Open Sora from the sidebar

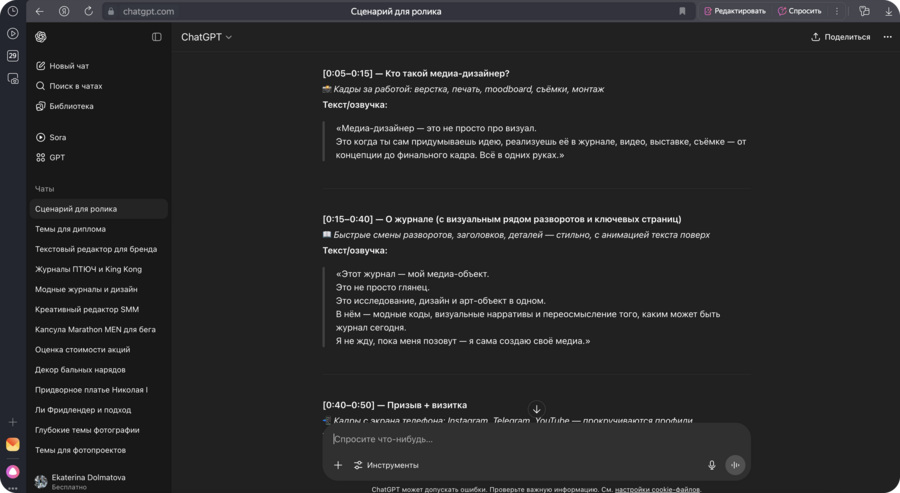(x=57, y=137)
